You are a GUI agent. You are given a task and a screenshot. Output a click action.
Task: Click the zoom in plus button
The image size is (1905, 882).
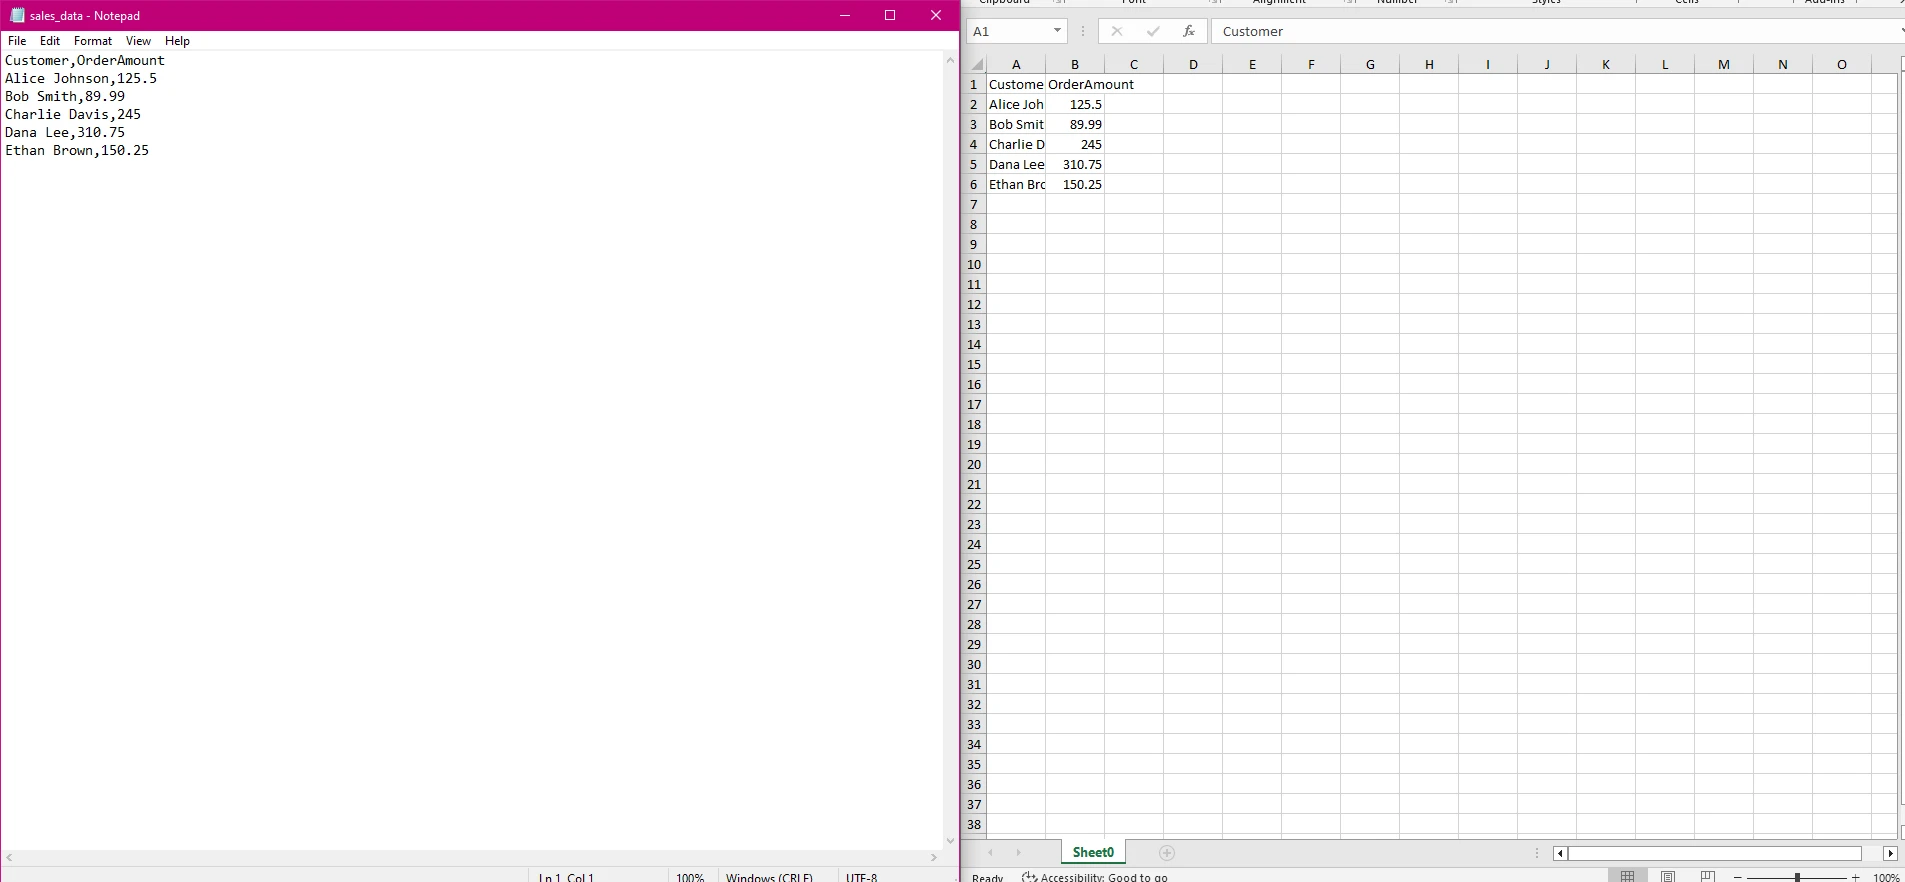coord(1856,877)
